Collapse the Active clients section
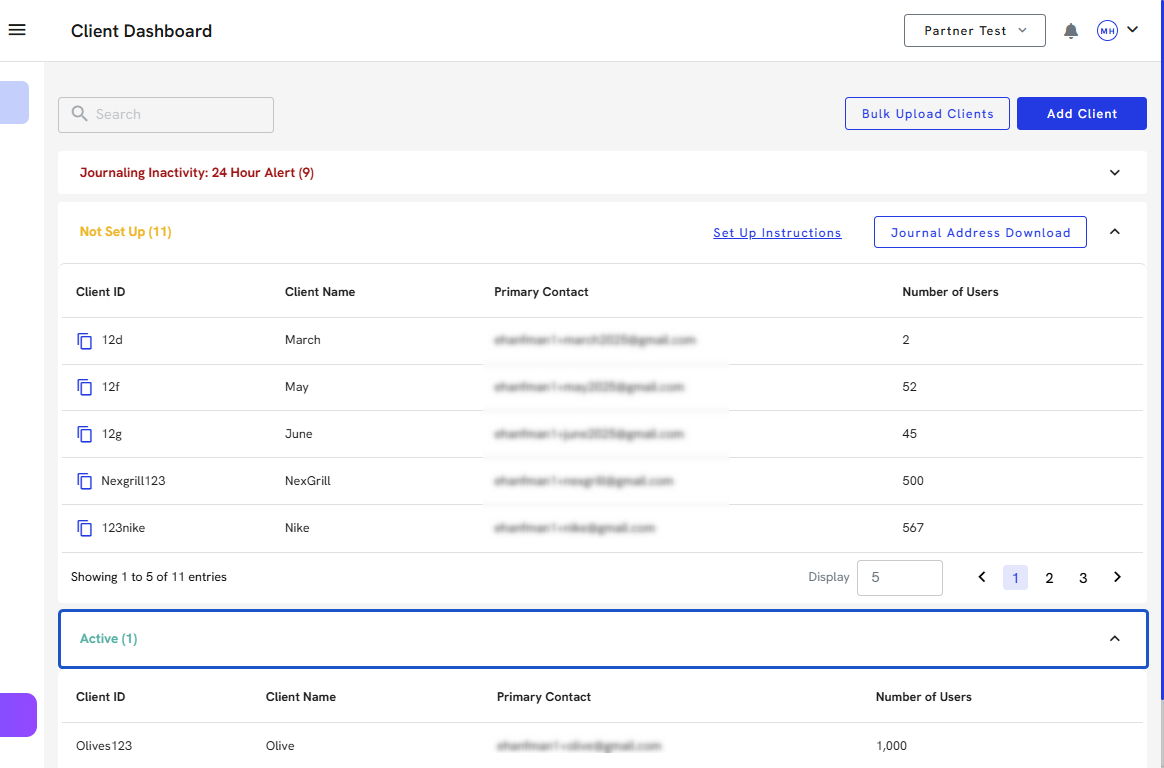 tap(1115, 639)
